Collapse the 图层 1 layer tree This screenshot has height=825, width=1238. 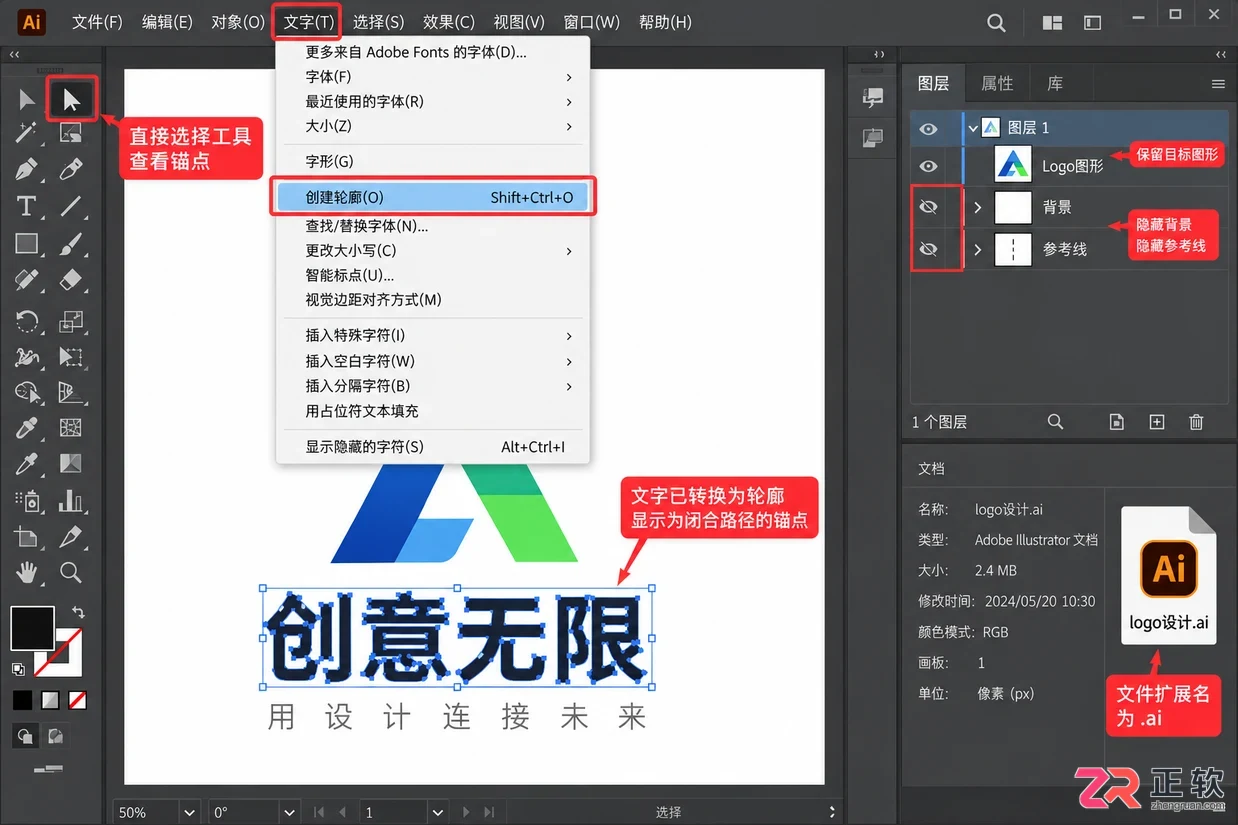(972, 128)
